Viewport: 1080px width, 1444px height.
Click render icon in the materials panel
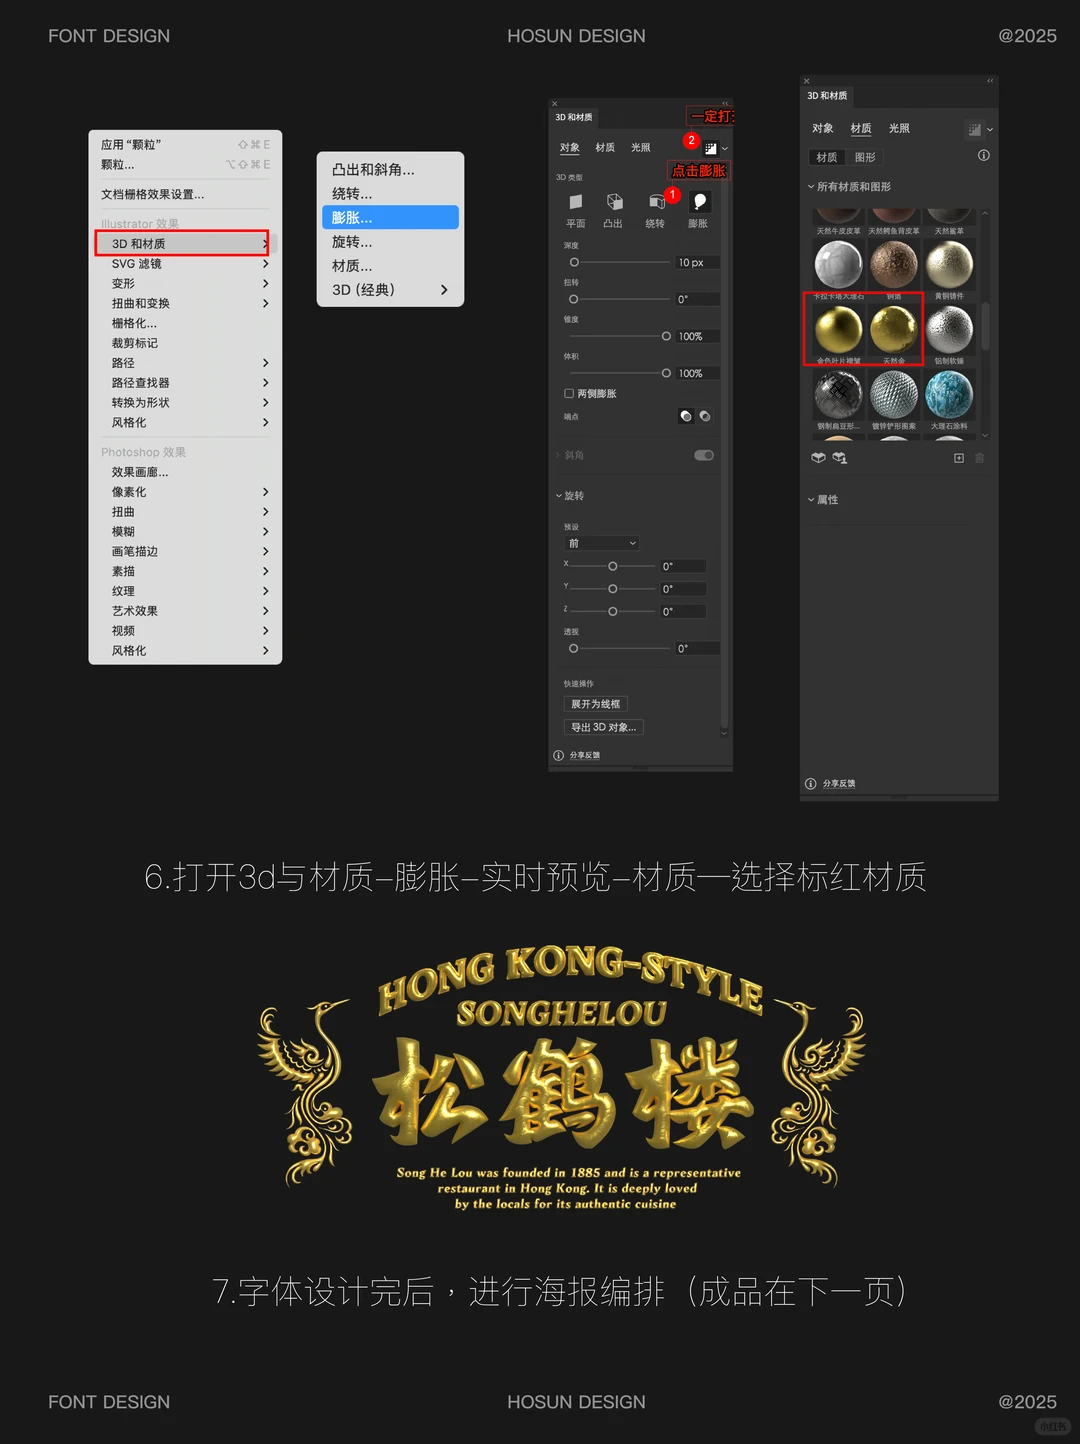(974, 129)
